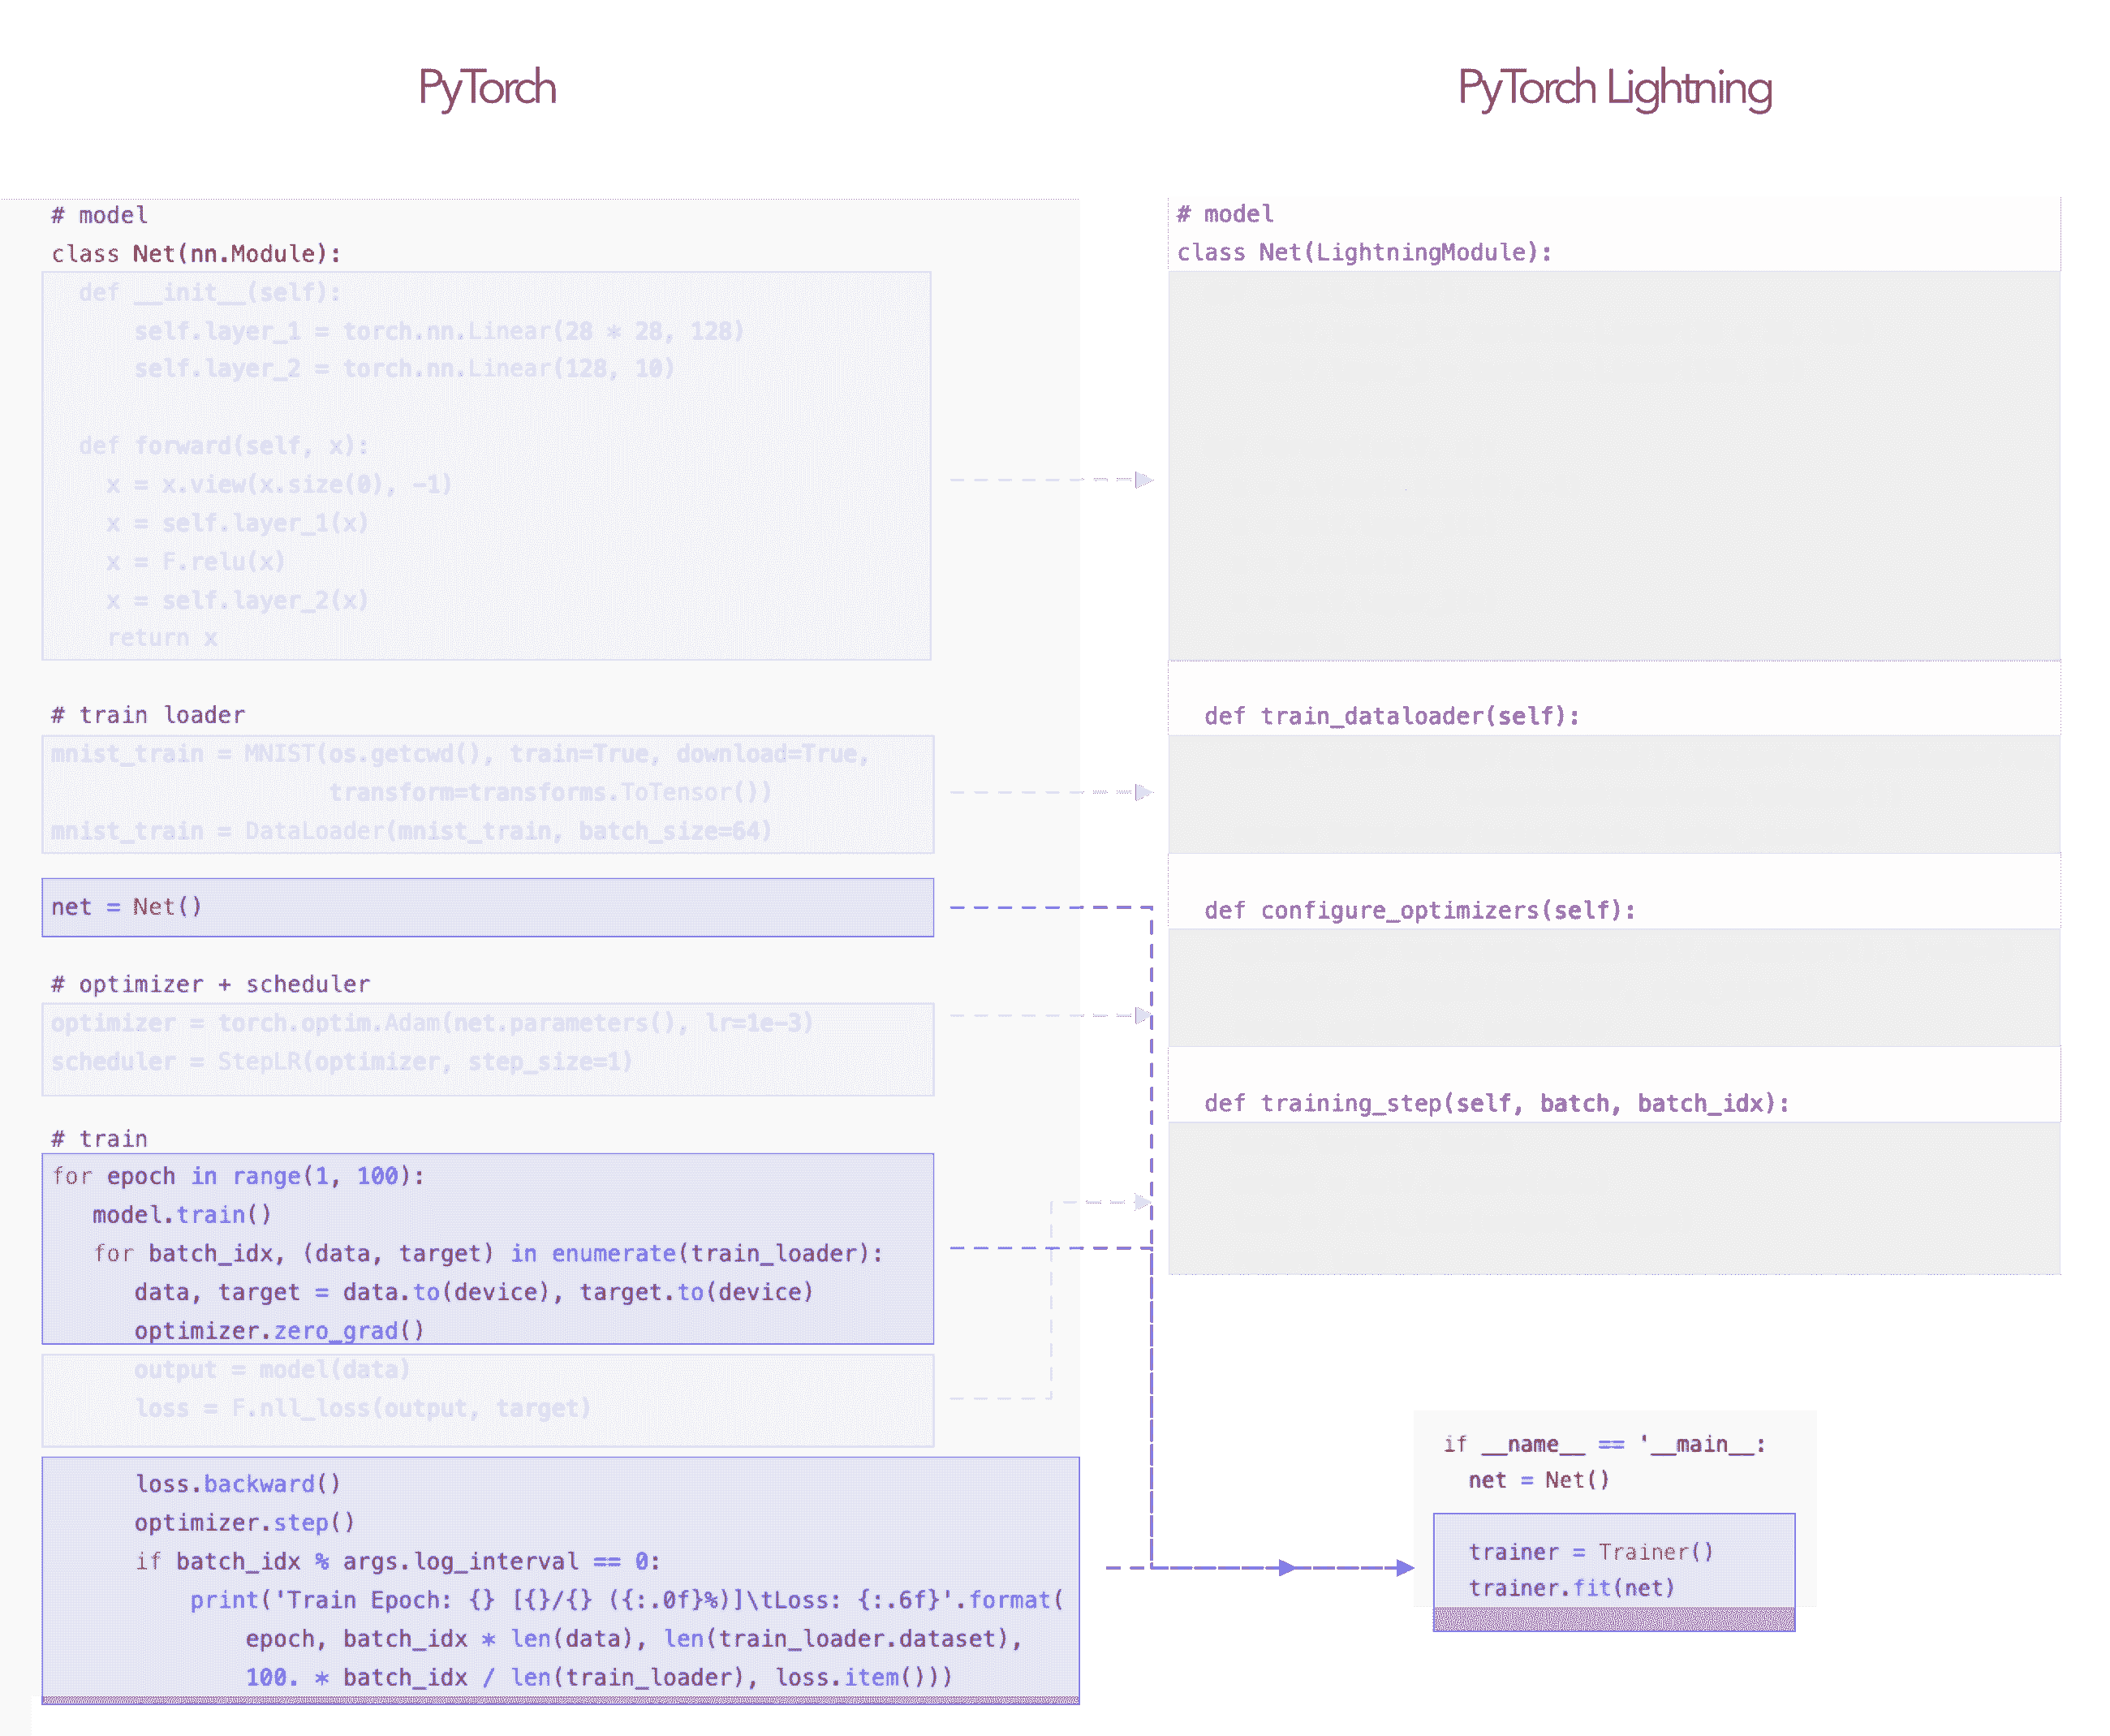Click the PyTorch Lightning heading
The height and width of the screenshot is (1736, 2110).
coord(1614,88)
